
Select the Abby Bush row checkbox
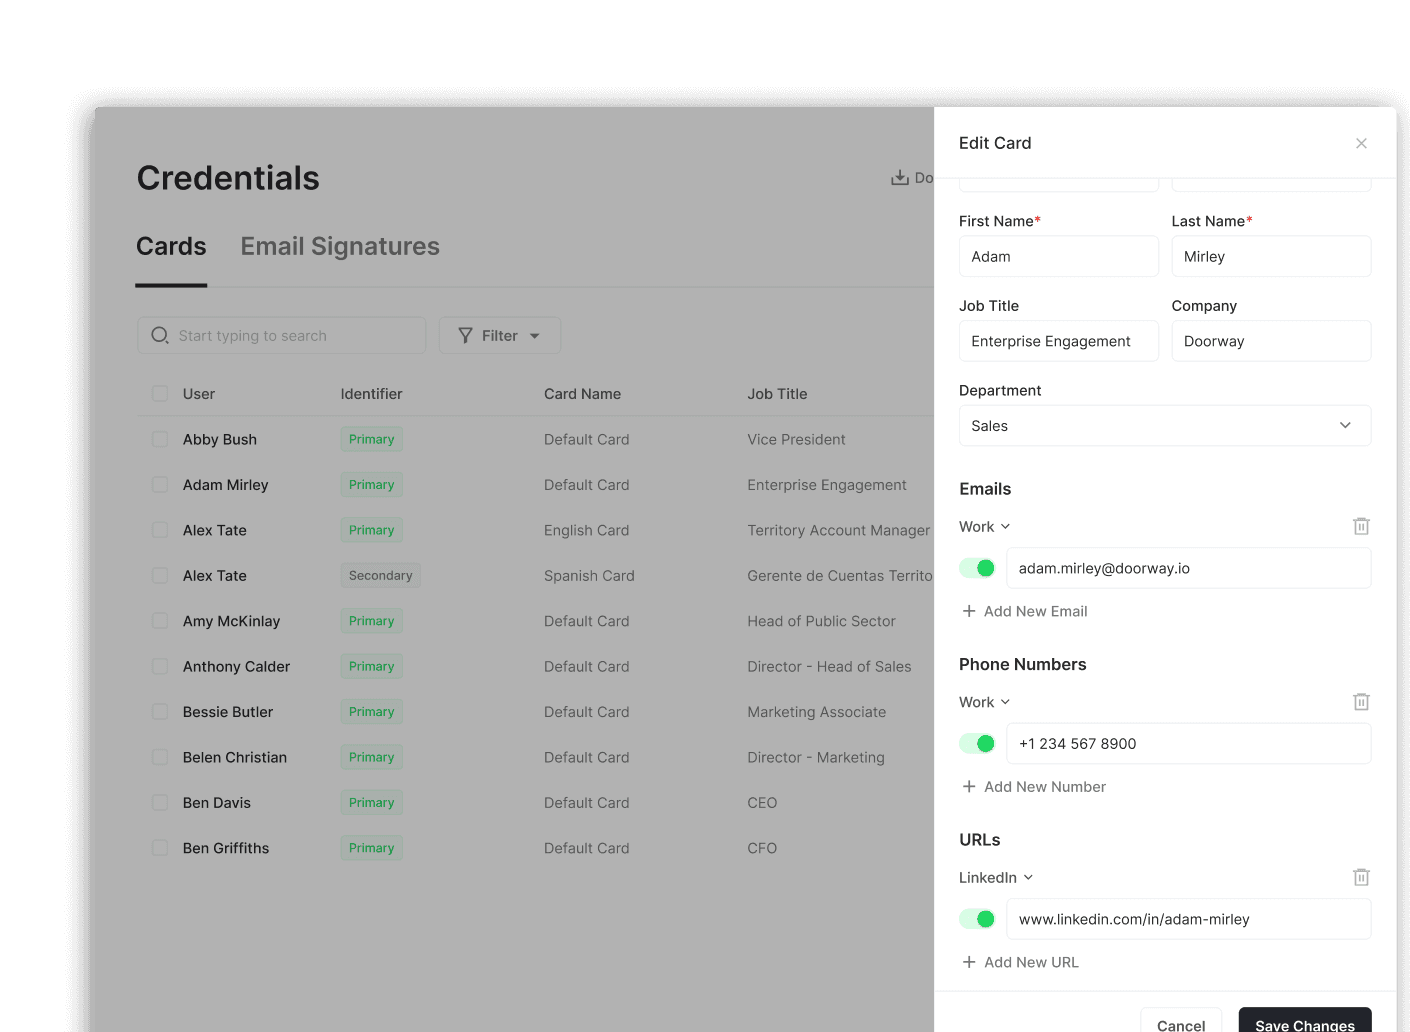pos(160,439)
